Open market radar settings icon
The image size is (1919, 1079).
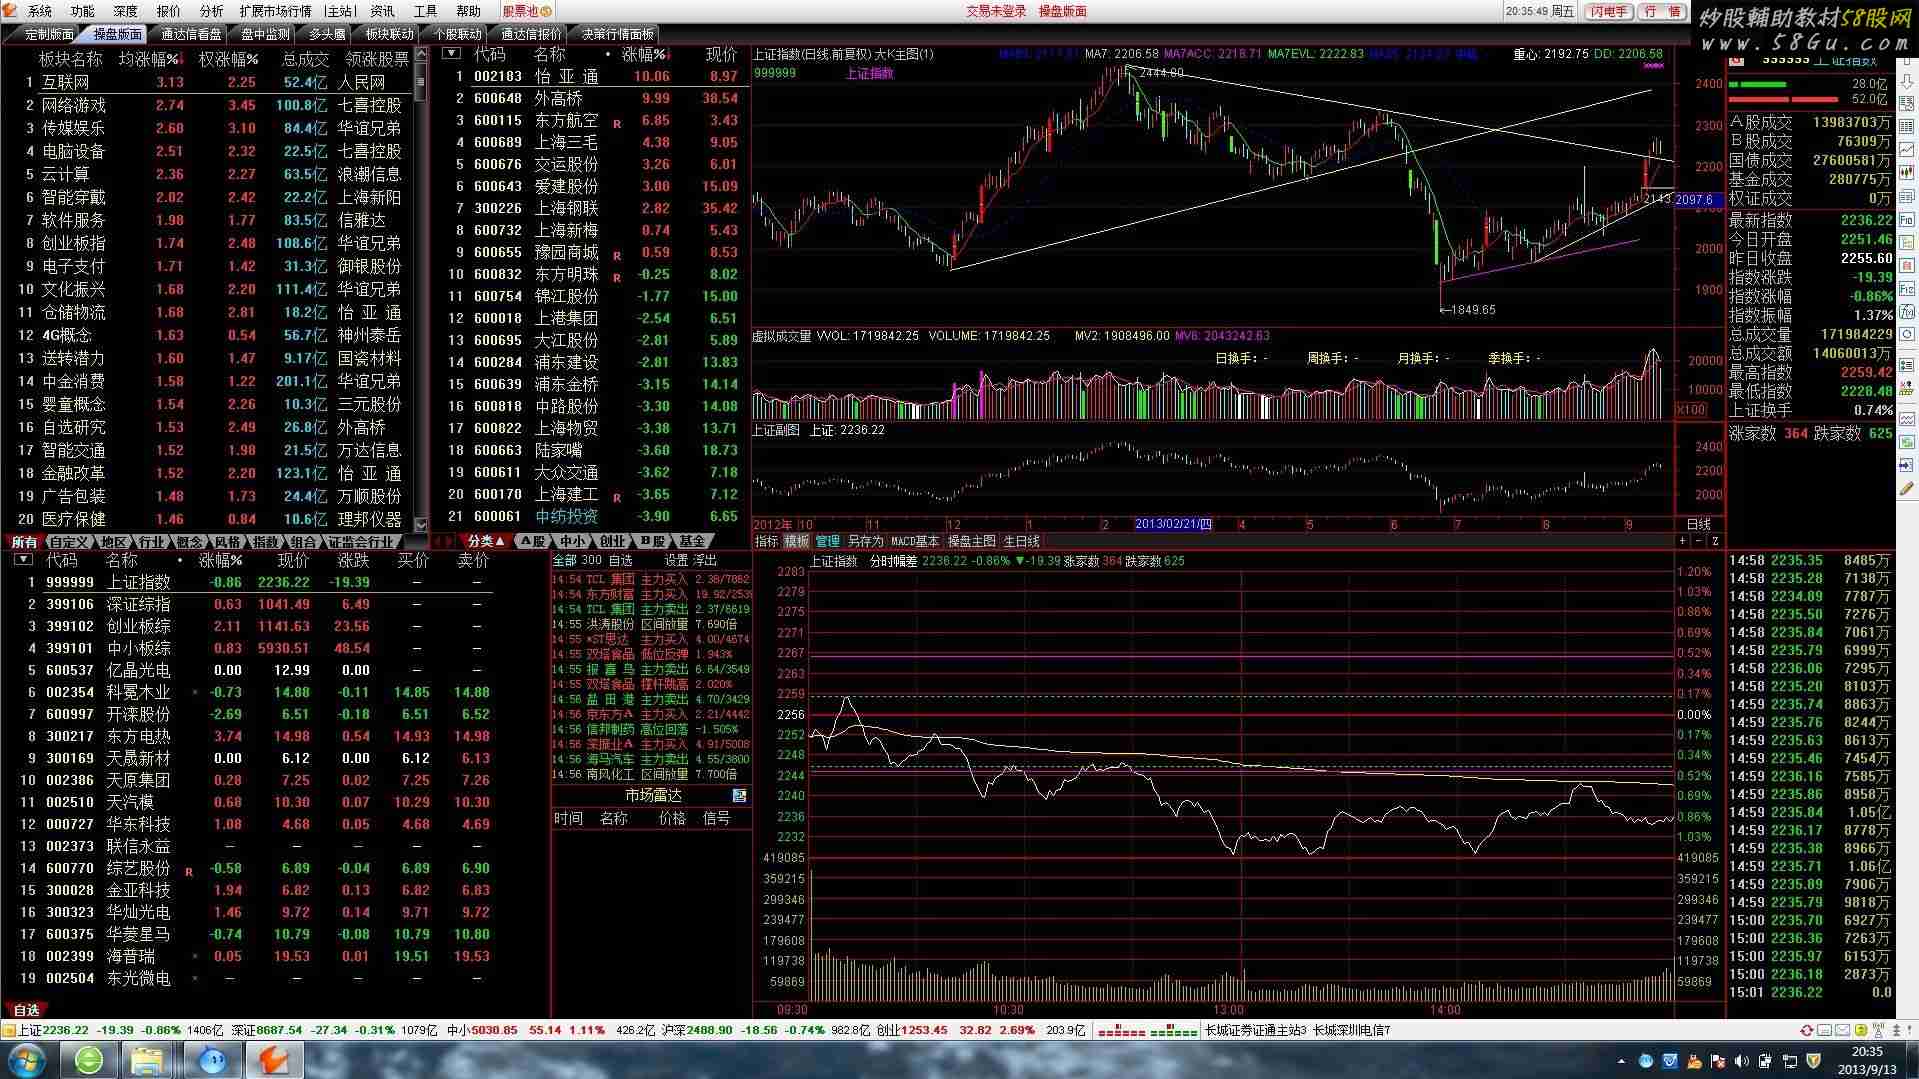tap(739, 795)
